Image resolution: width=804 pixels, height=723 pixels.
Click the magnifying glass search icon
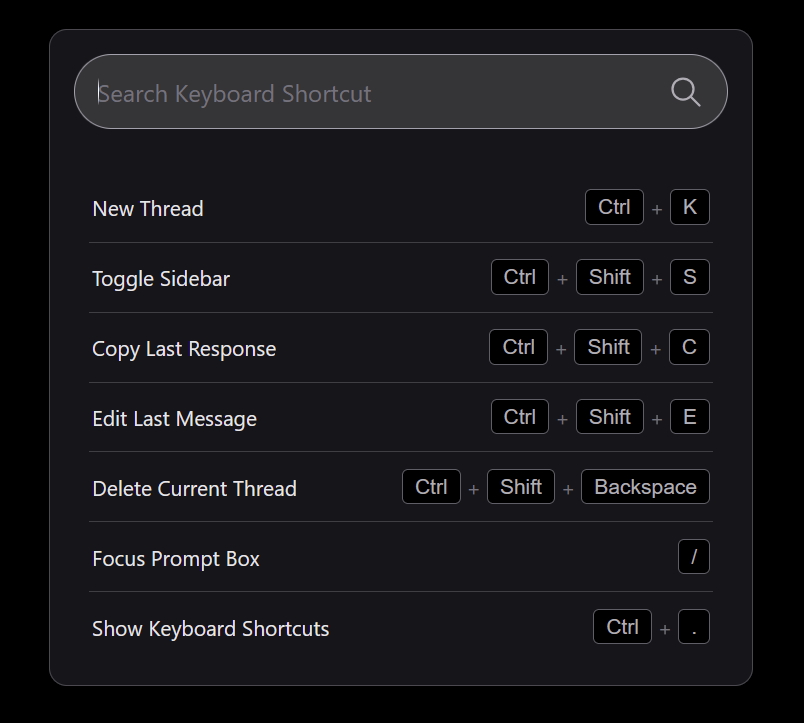[685, 92]
